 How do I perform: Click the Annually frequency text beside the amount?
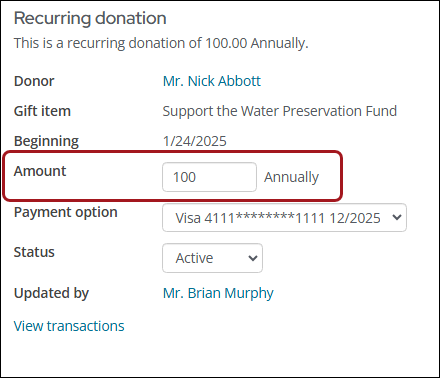(292, 177)
